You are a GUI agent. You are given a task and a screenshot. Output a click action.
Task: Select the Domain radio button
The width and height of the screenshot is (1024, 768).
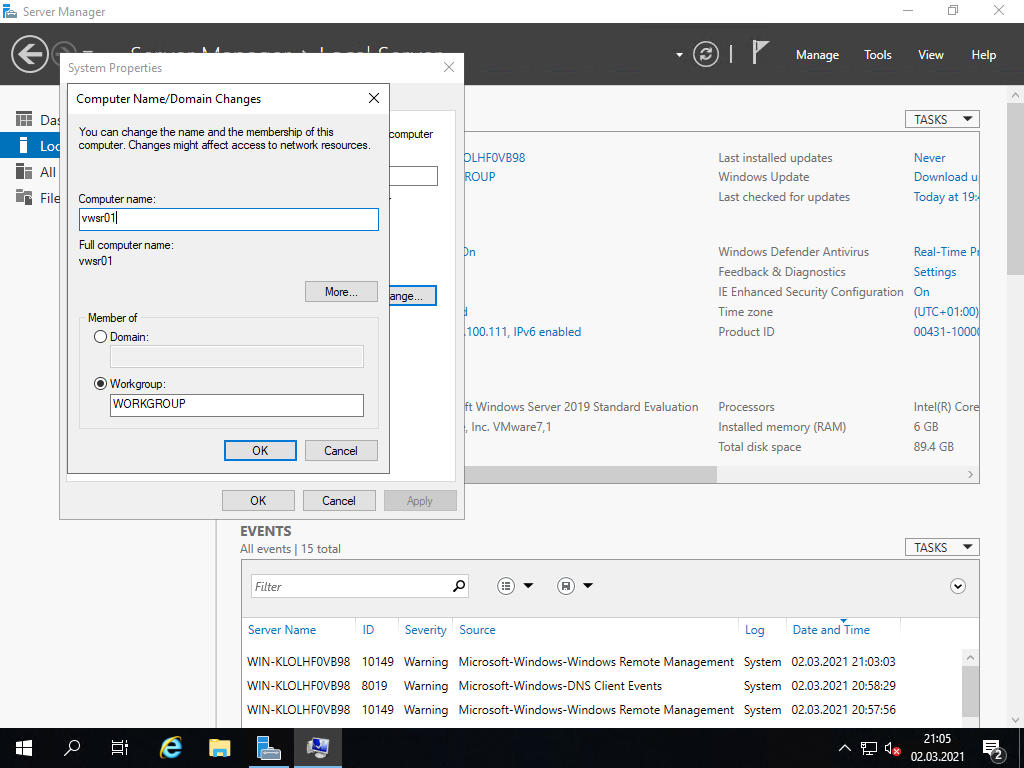pyautogui.click(x=100, y=337)
